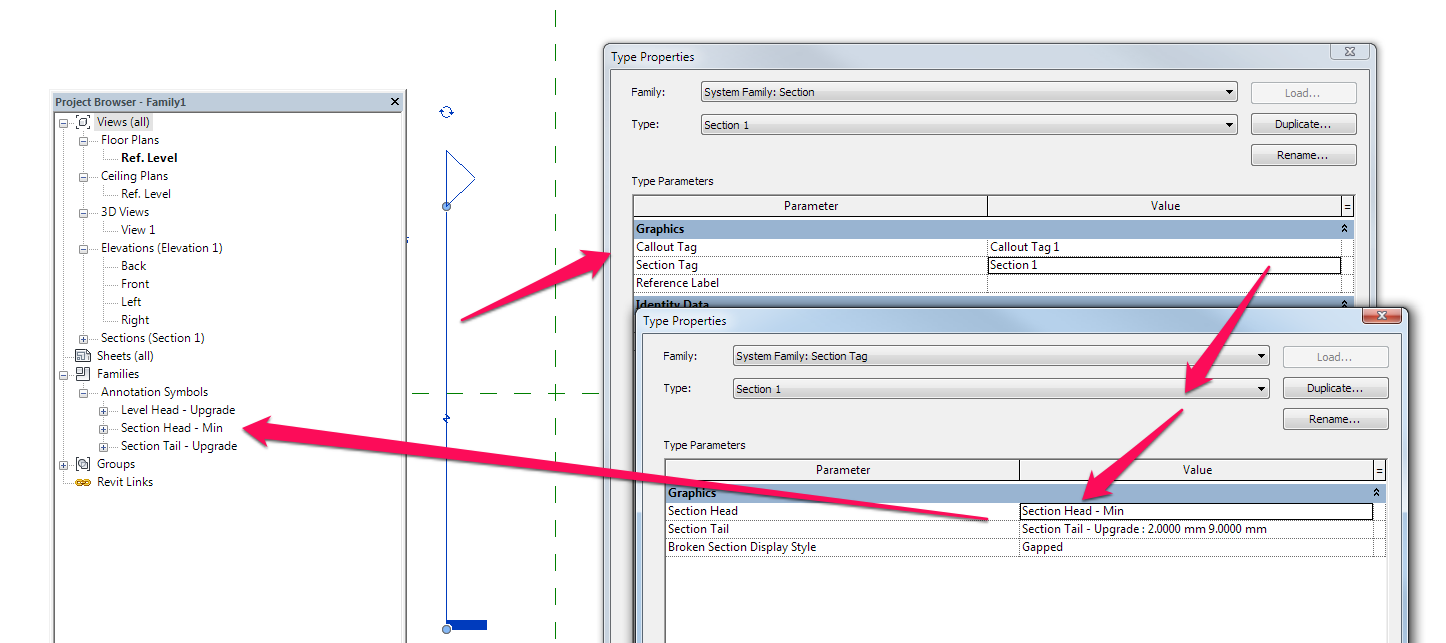Collapse the Floor Plans node
Image resolution: width=1446 pixels, height=643 pixels.
[x=84, y=141]
